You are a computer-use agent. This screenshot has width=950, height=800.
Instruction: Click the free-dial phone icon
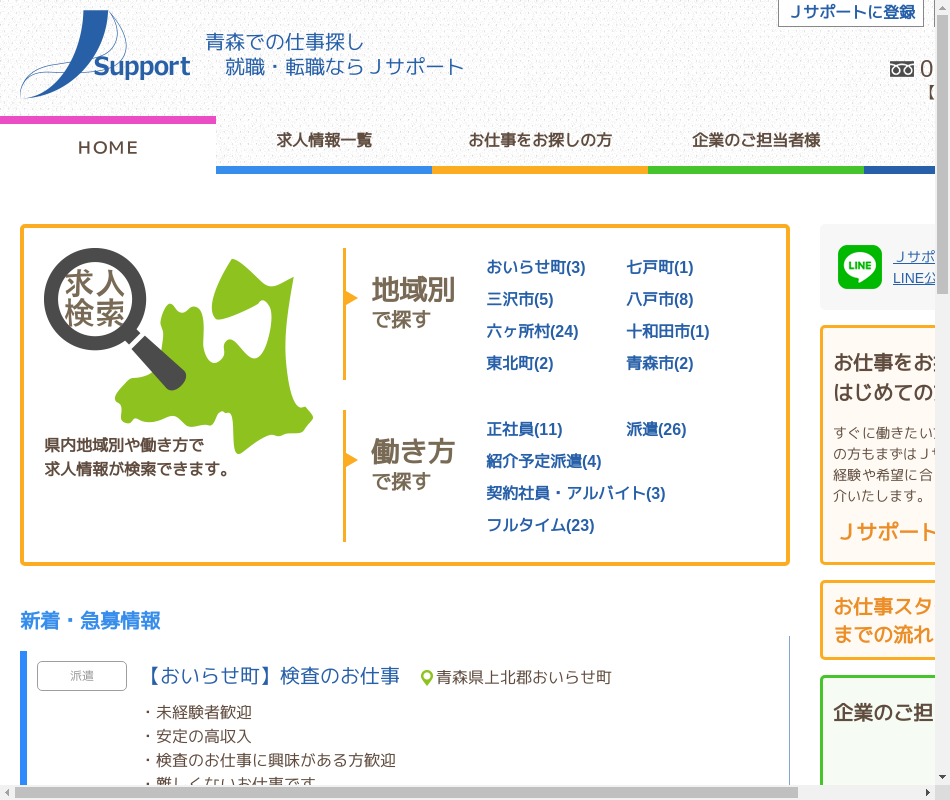point(902,69)
